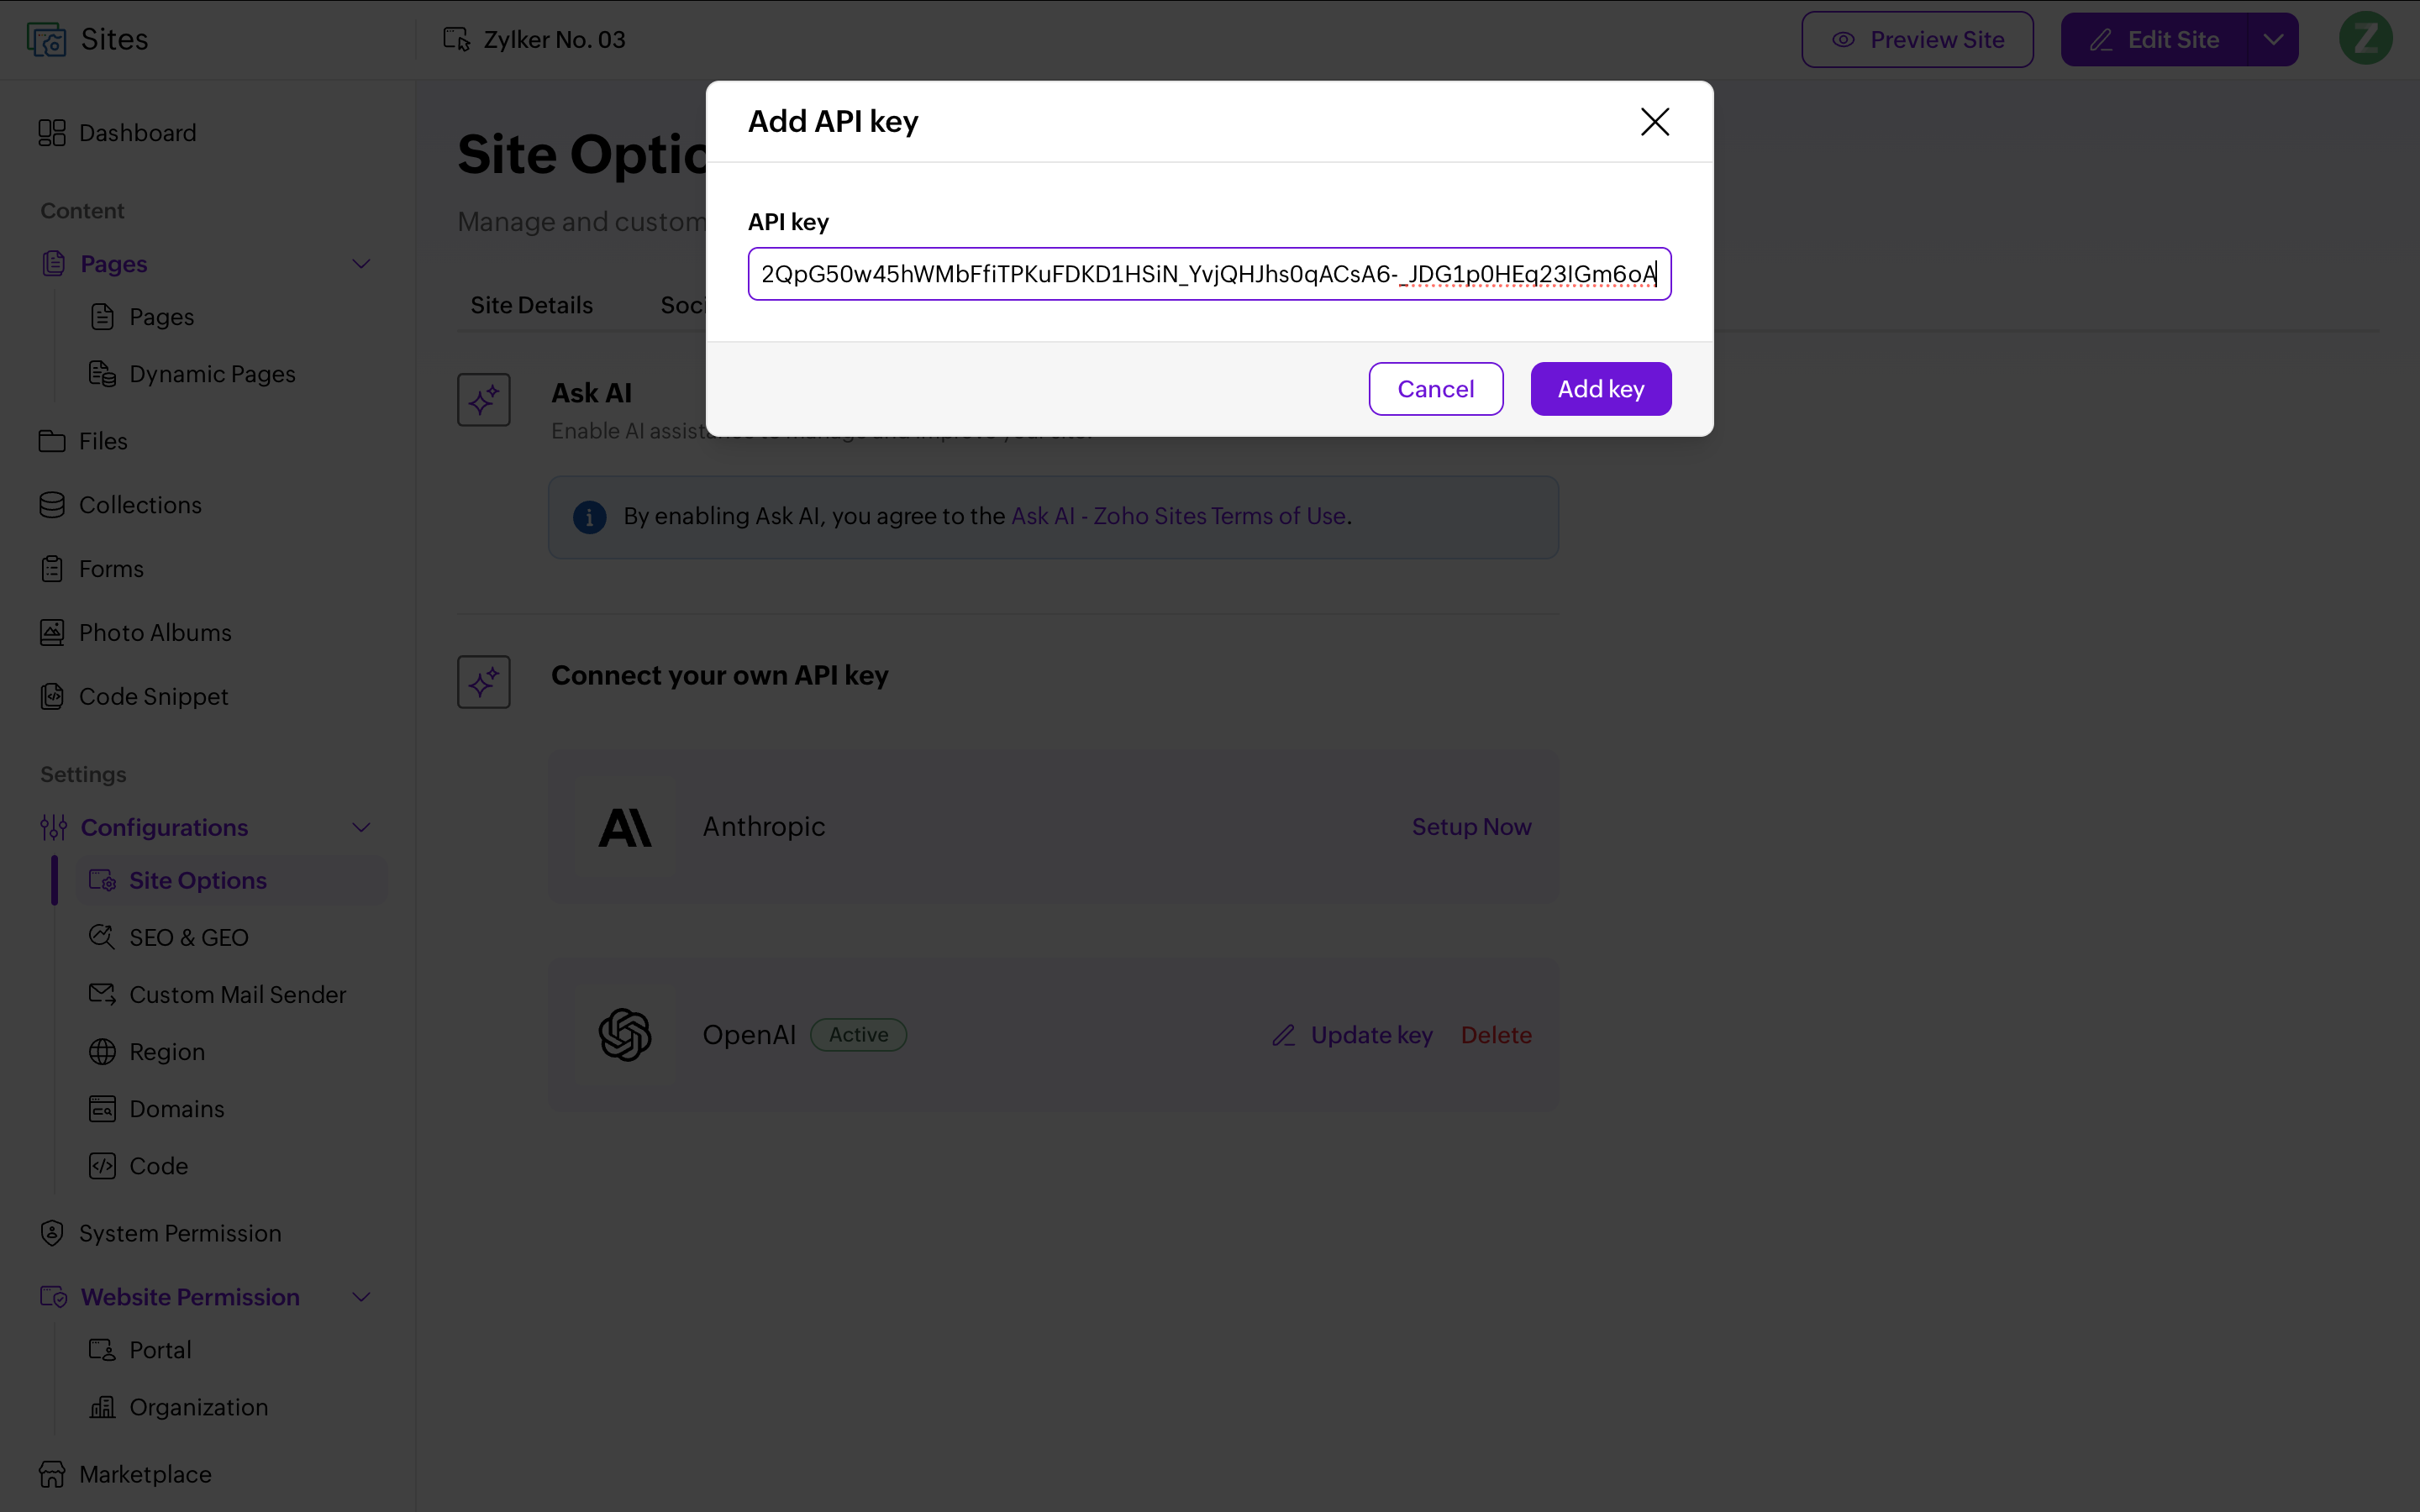Select the Collections database icon

[x=52, y=505]
